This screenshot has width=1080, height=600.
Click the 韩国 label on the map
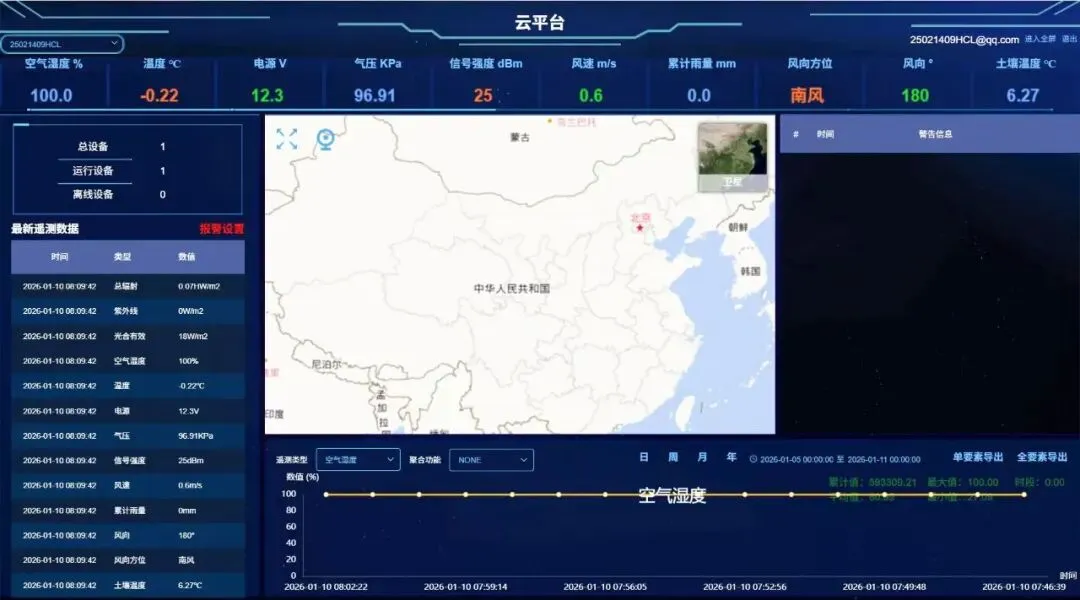(750, 271)
